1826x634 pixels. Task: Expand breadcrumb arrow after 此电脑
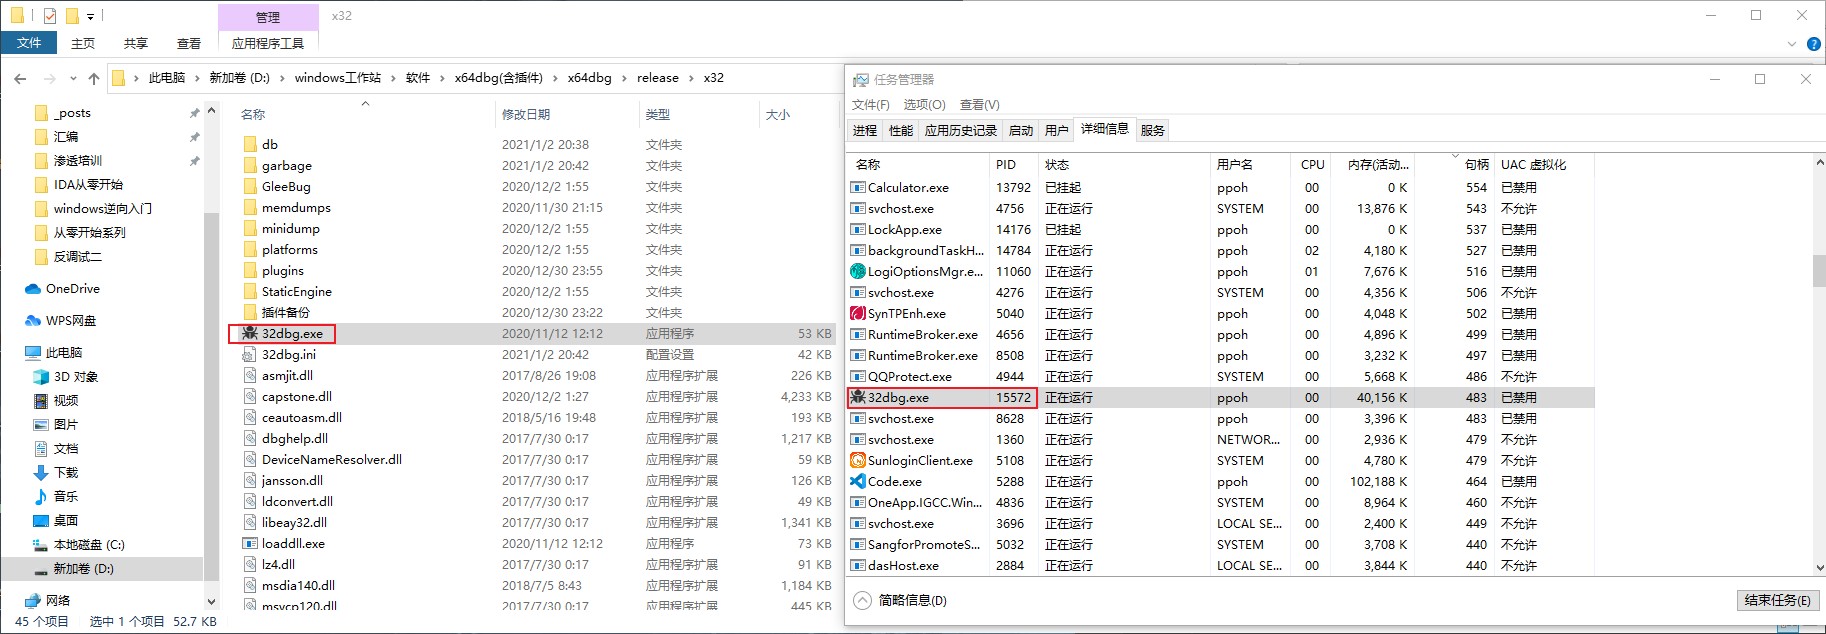[197, 78]
